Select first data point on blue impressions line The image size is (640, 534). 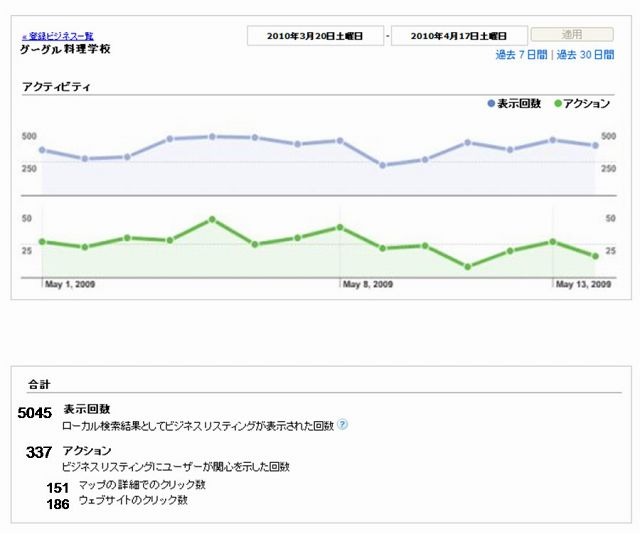[x=42, y=150]
